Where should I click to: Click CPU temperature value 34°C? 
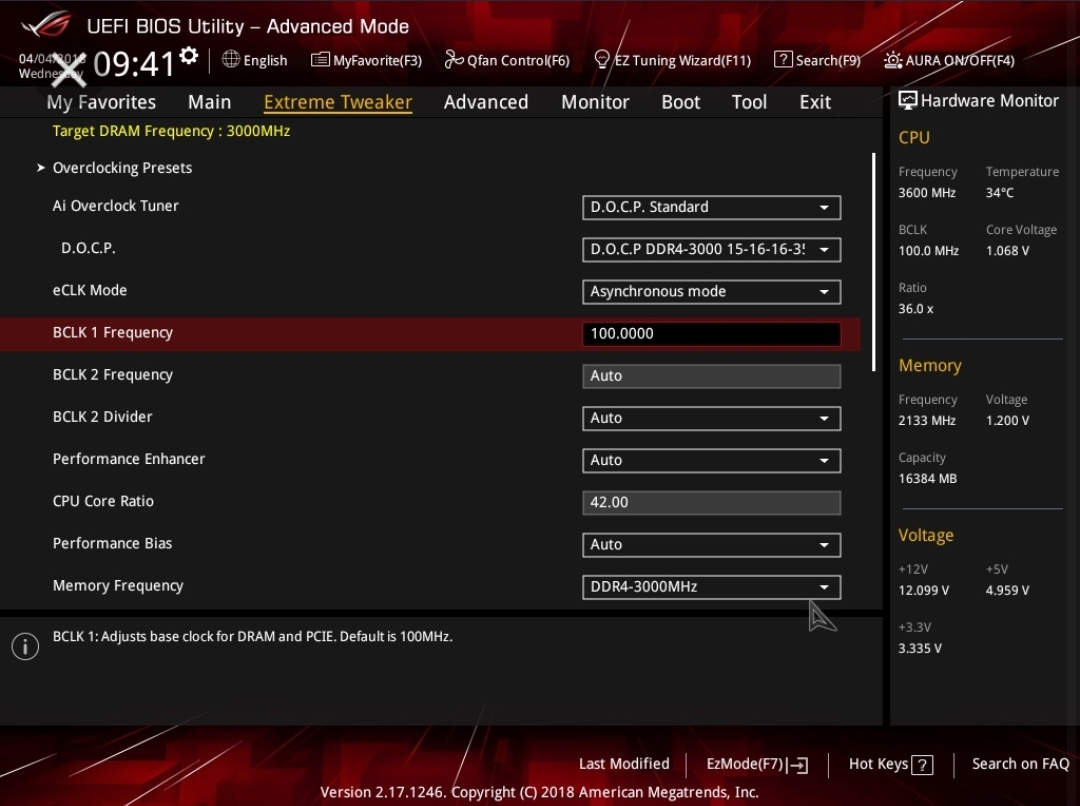999,193
